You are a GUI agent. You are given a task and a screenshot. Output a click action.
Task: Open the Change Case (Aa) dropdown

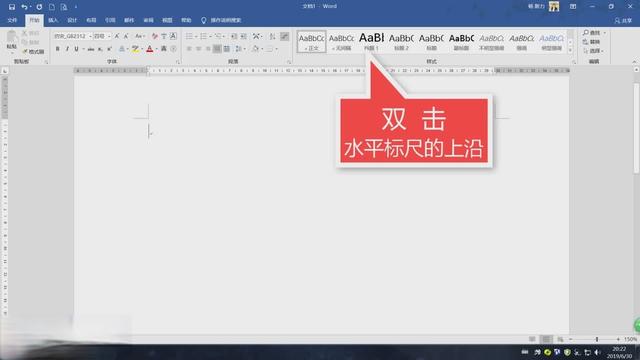coord(140,36)
